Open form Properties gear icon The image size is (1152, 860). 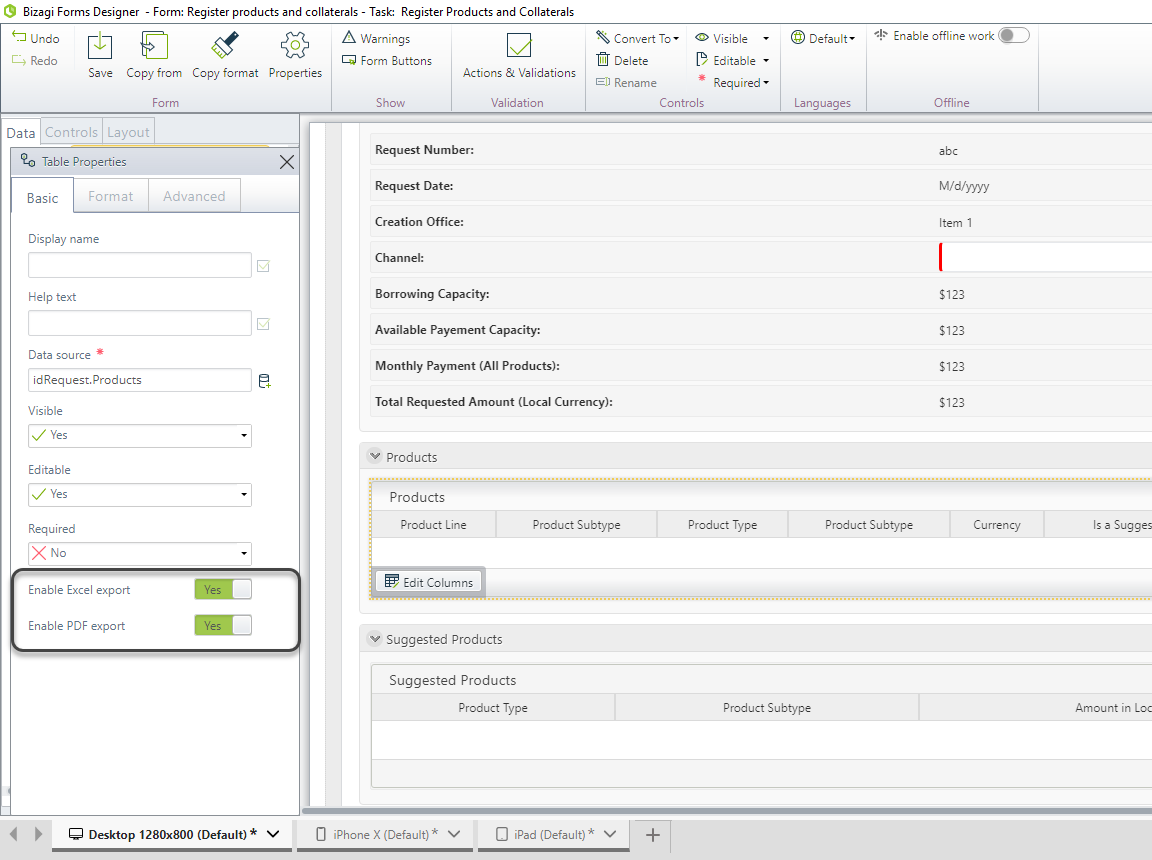click(x=295, y=46)
